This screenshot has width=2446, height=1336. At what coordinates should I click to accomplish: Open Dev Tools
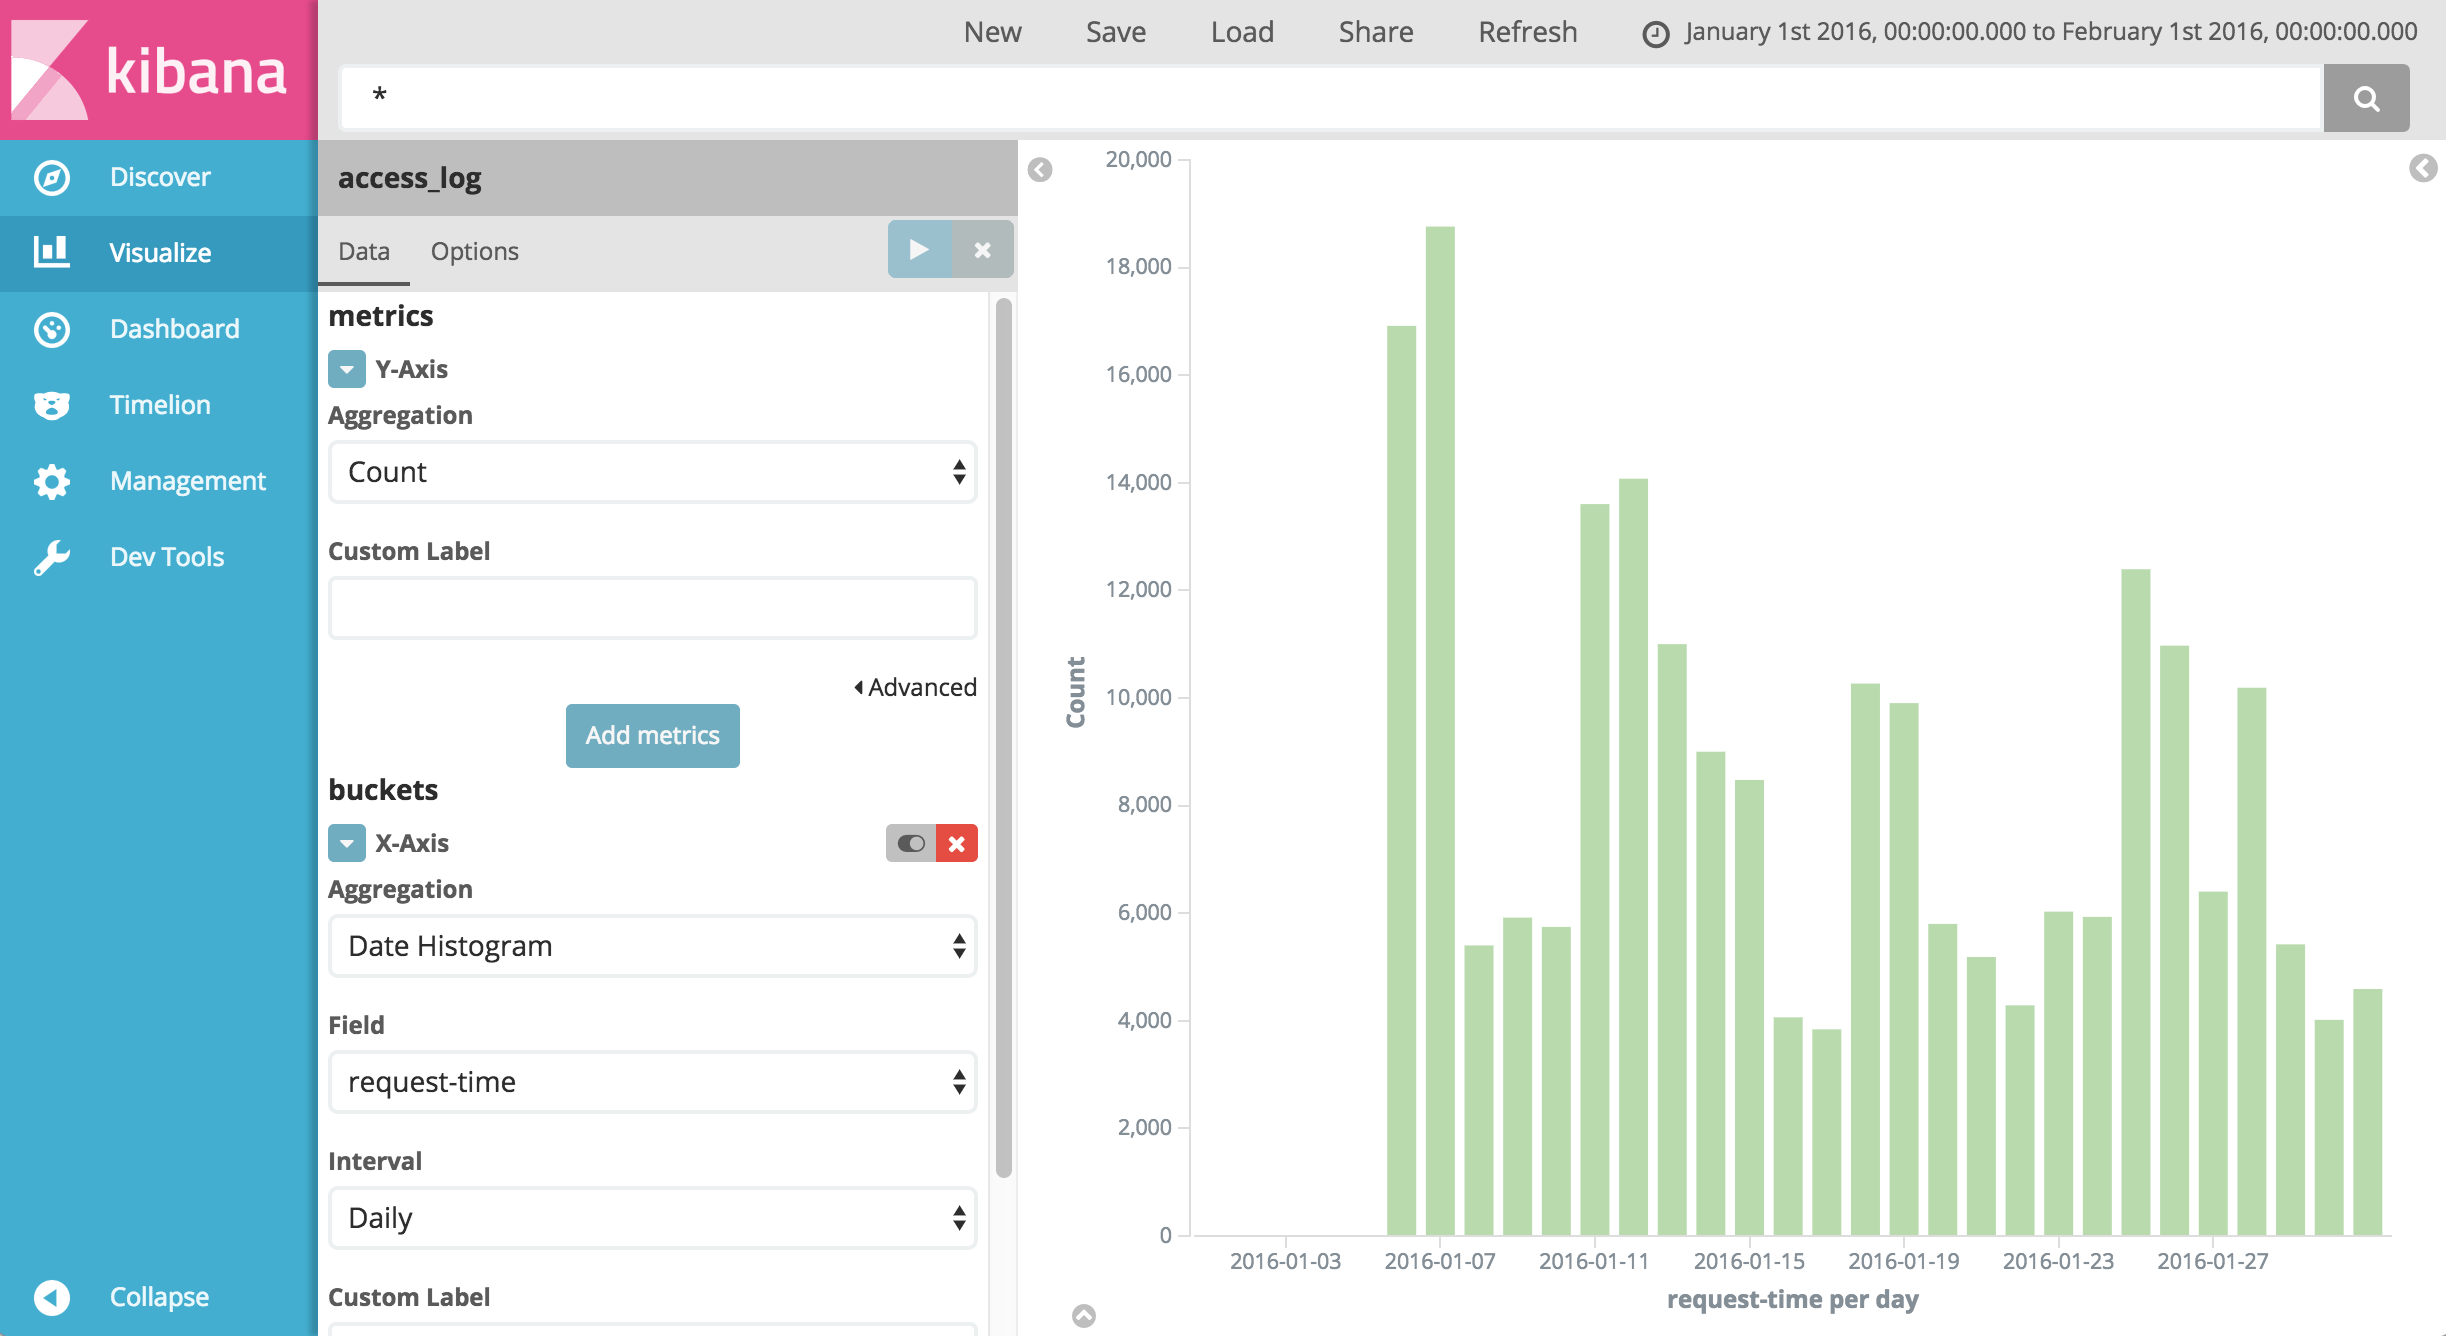pos(165,556)
